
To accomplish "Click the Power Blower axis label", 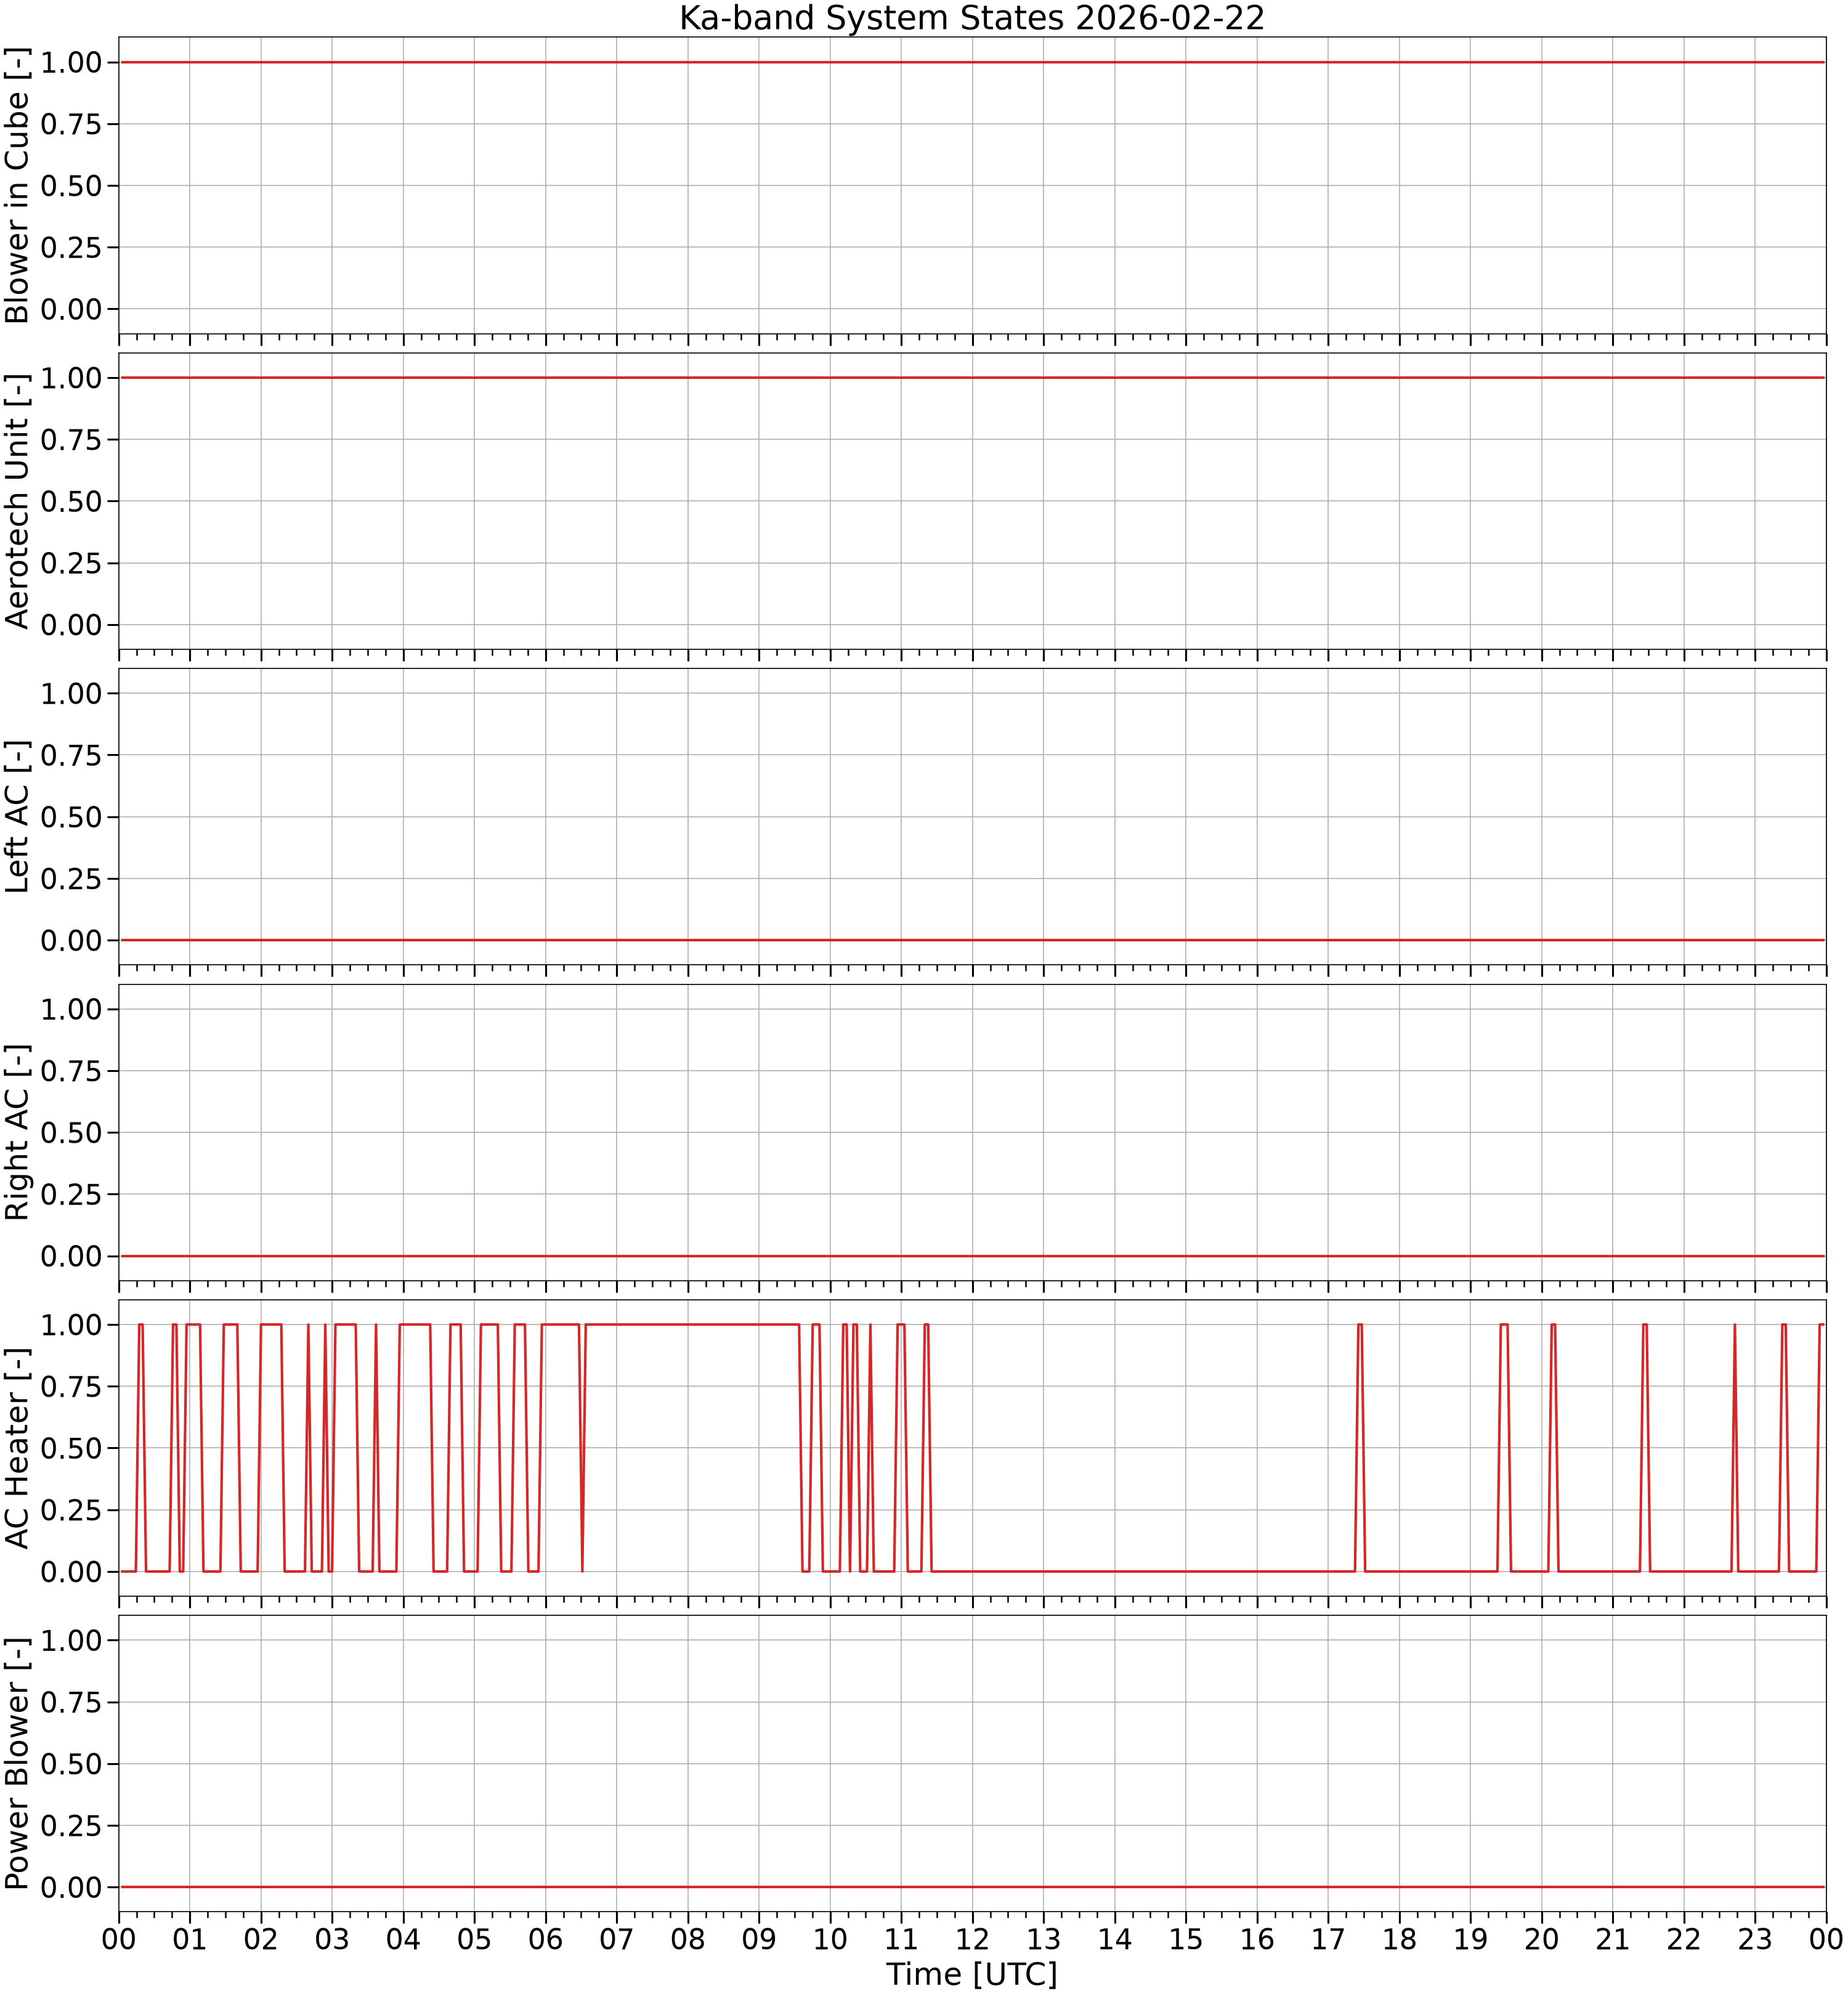I will pyautogui.click(x=17, y=1764).
